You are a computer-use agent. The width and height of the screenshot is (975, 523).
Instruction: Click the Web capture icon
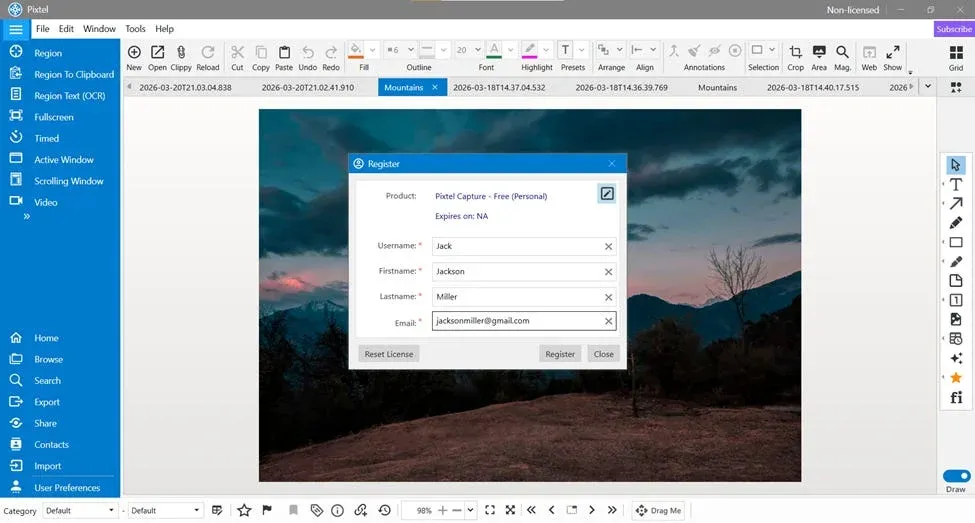(869, 52)
